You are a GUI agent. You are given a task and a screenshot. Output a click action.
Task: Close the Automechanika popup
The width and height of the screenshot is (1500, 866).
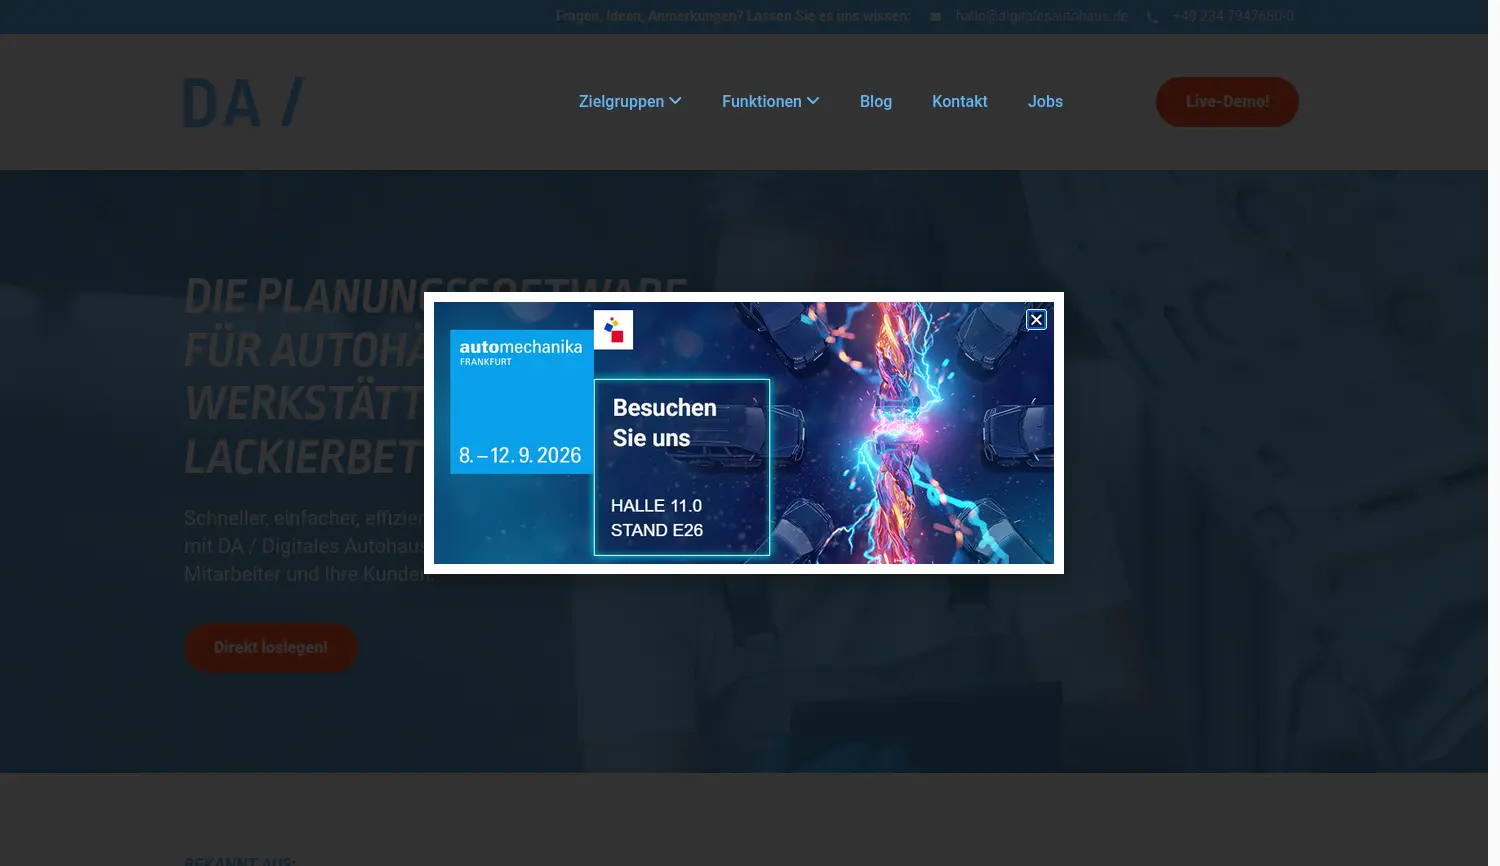[x=1036, y=319]
